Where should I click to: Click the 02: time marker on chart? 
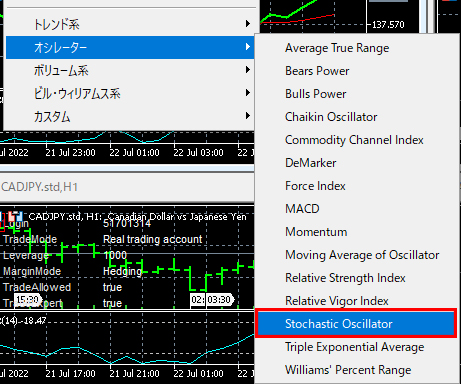coord(197,300)
